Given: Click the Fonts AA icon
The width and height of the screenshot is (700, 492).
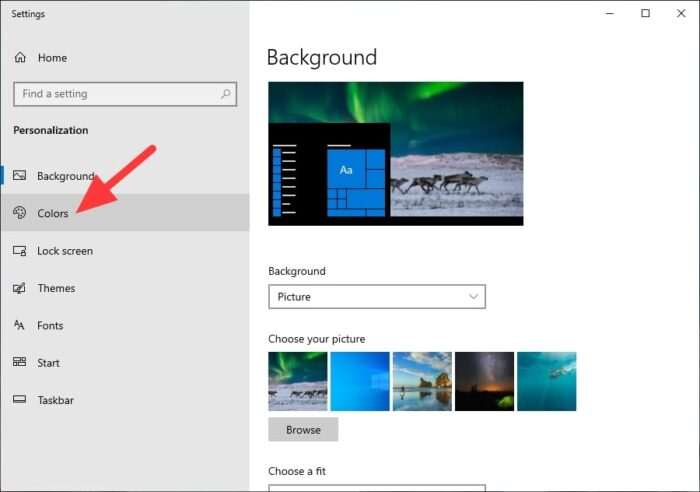Looking at the screenshot, I should click(x=19, y=325).
